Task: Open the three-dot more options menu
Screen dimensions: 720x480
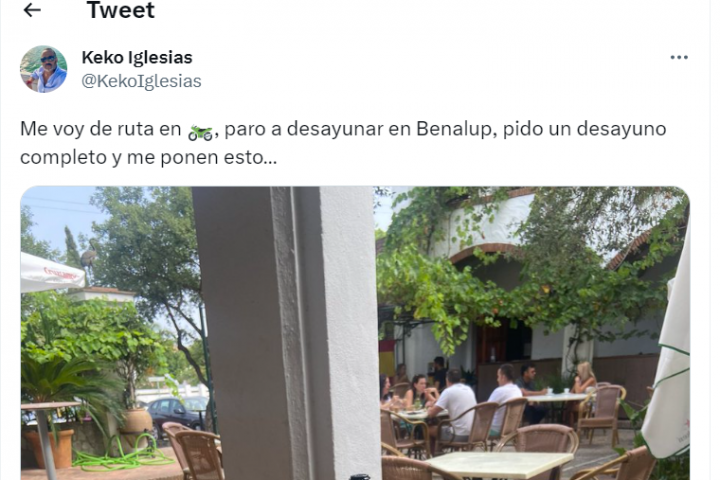Action: pyautogui.click(x=679, y=57)
